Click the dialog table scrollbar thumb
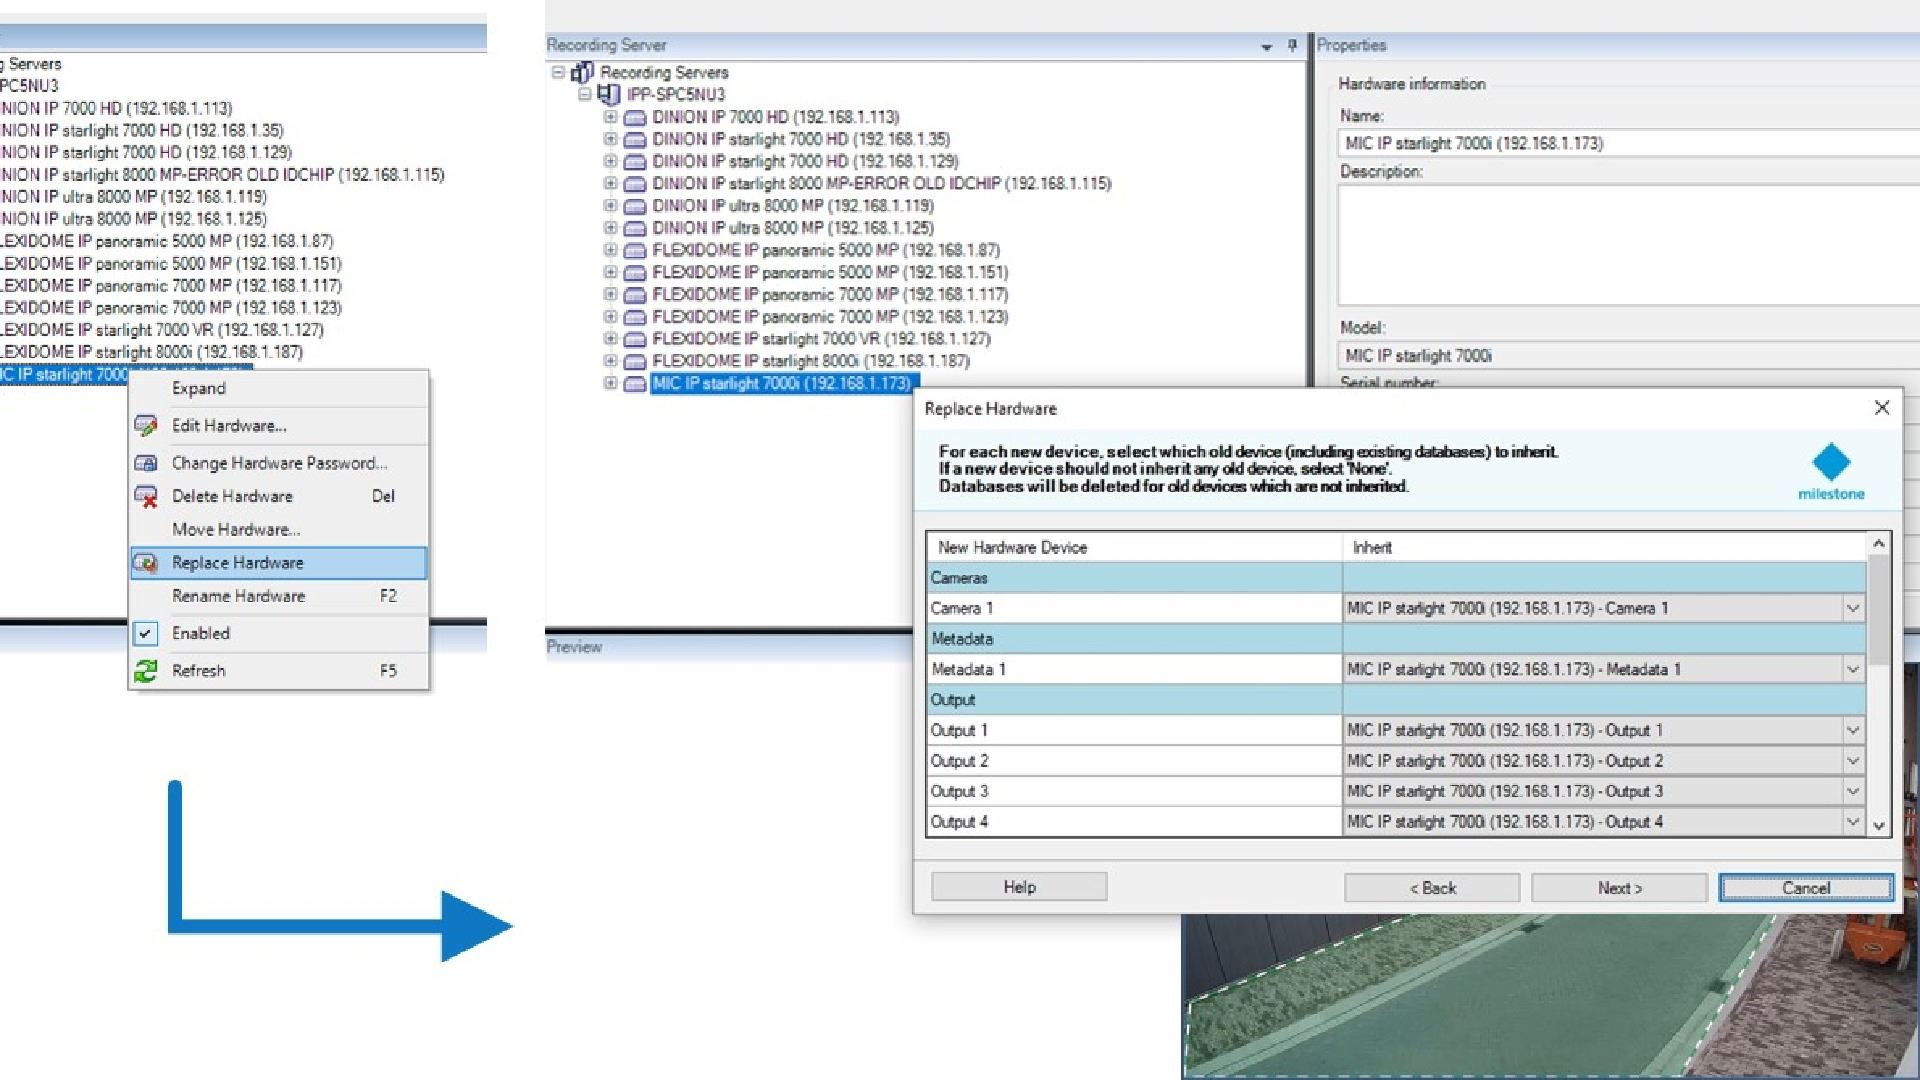Screen dimensions: 1920x1080 tap(1878, 610)
